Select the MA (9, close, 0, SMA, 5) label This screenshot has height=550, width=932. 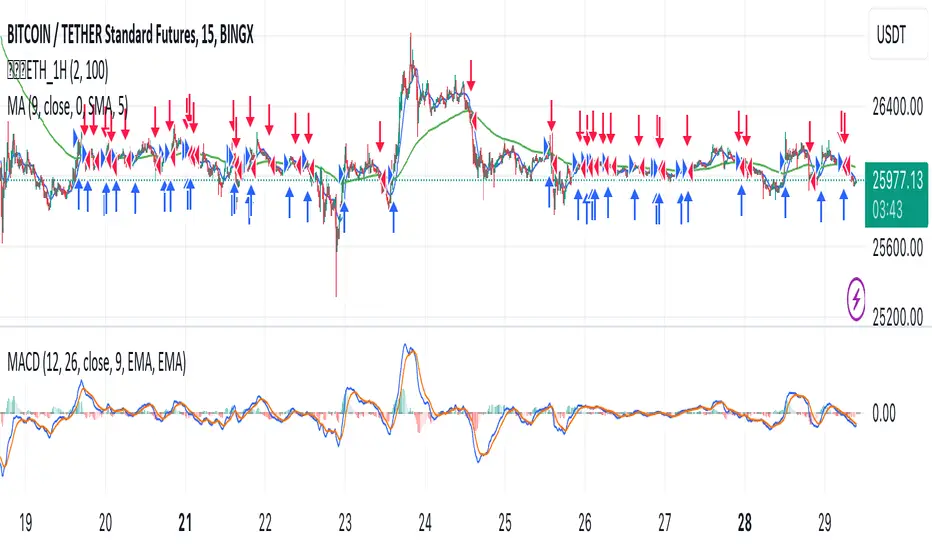67,106
